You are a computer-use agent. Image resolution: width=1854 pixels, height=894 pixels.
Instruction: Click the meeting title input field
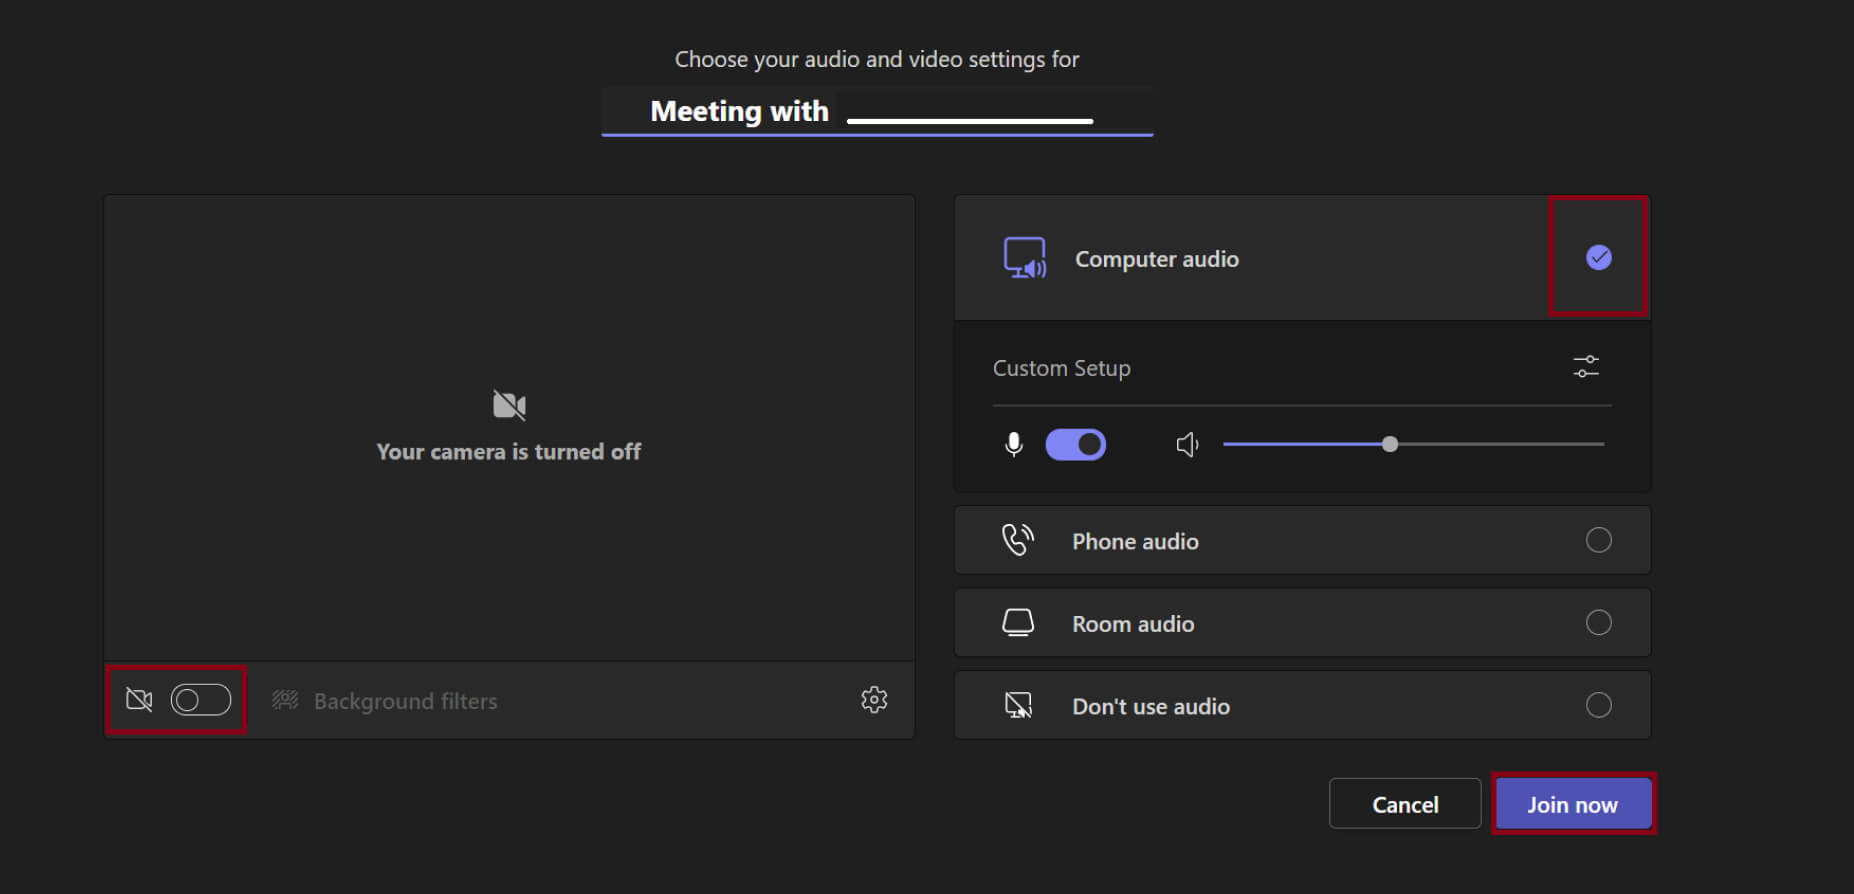(x=876, y=111)
